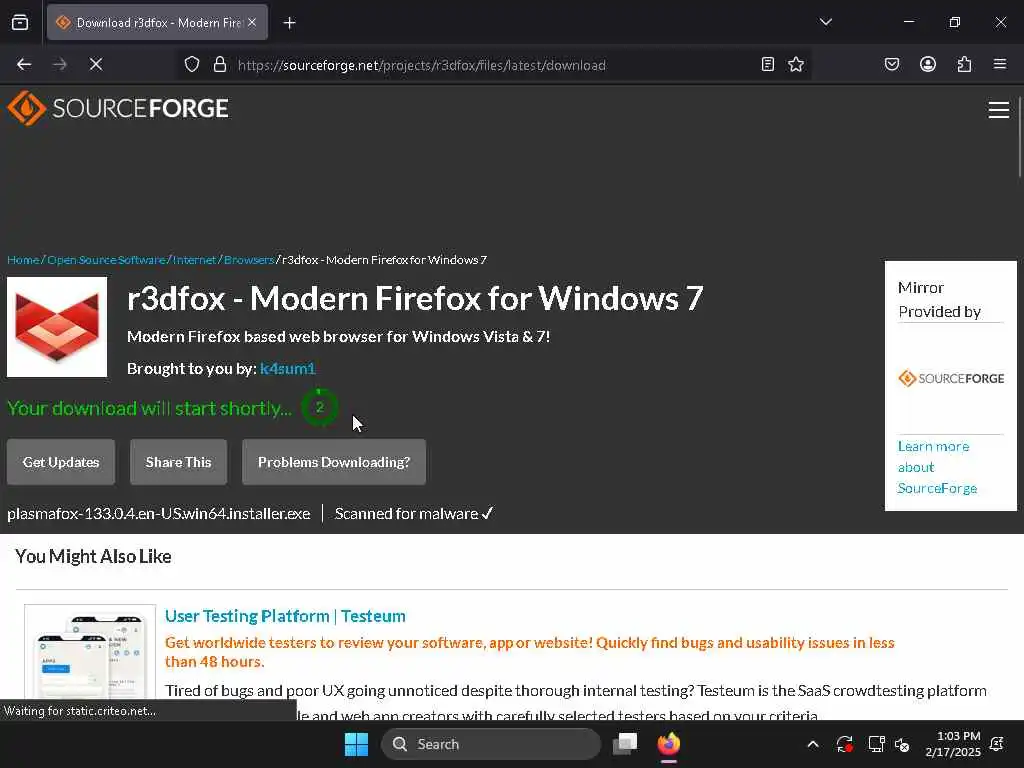Image resolution: width=1024 pixels, height=768 pixels.
Task: Open Firefox View recent browsing icon
Action: (20, 23)
